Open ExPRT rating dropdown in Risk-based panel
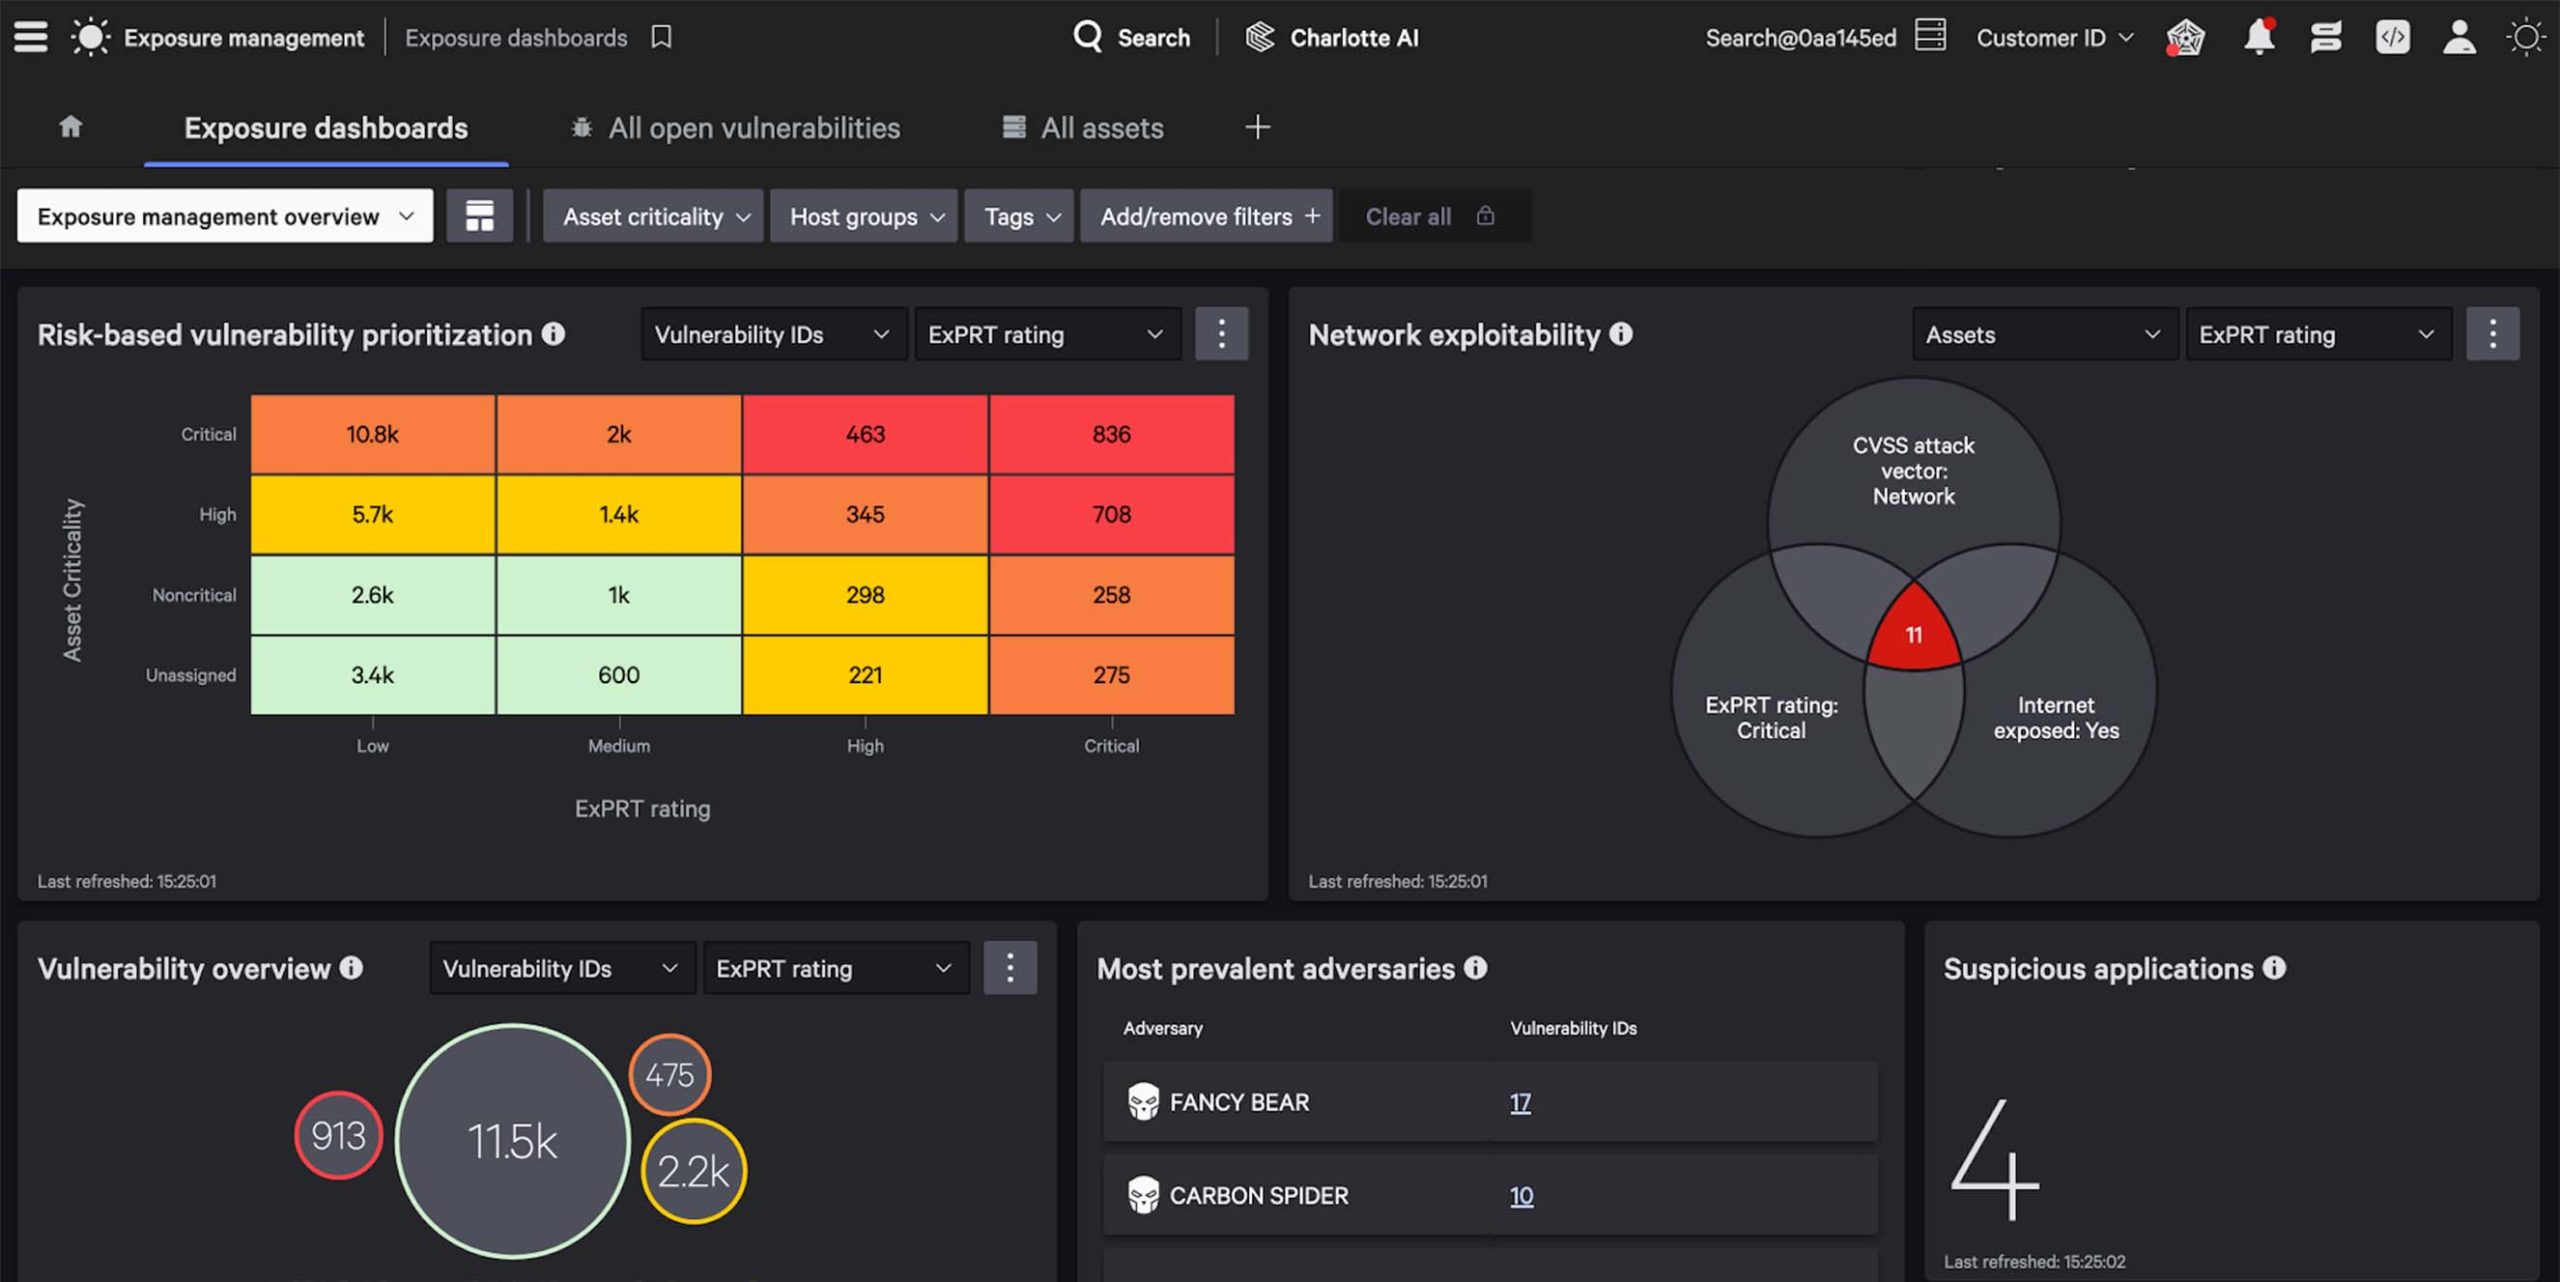The image size is (2560, 1282). [x=1047, y=334]
